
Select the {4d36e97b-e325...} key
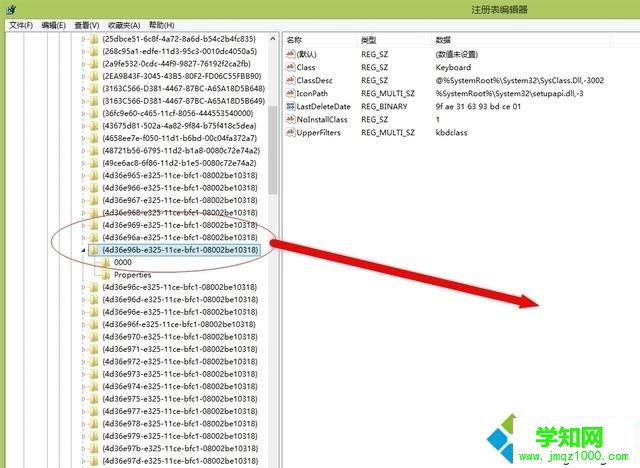pyautogui.click(x=180, y=448)
